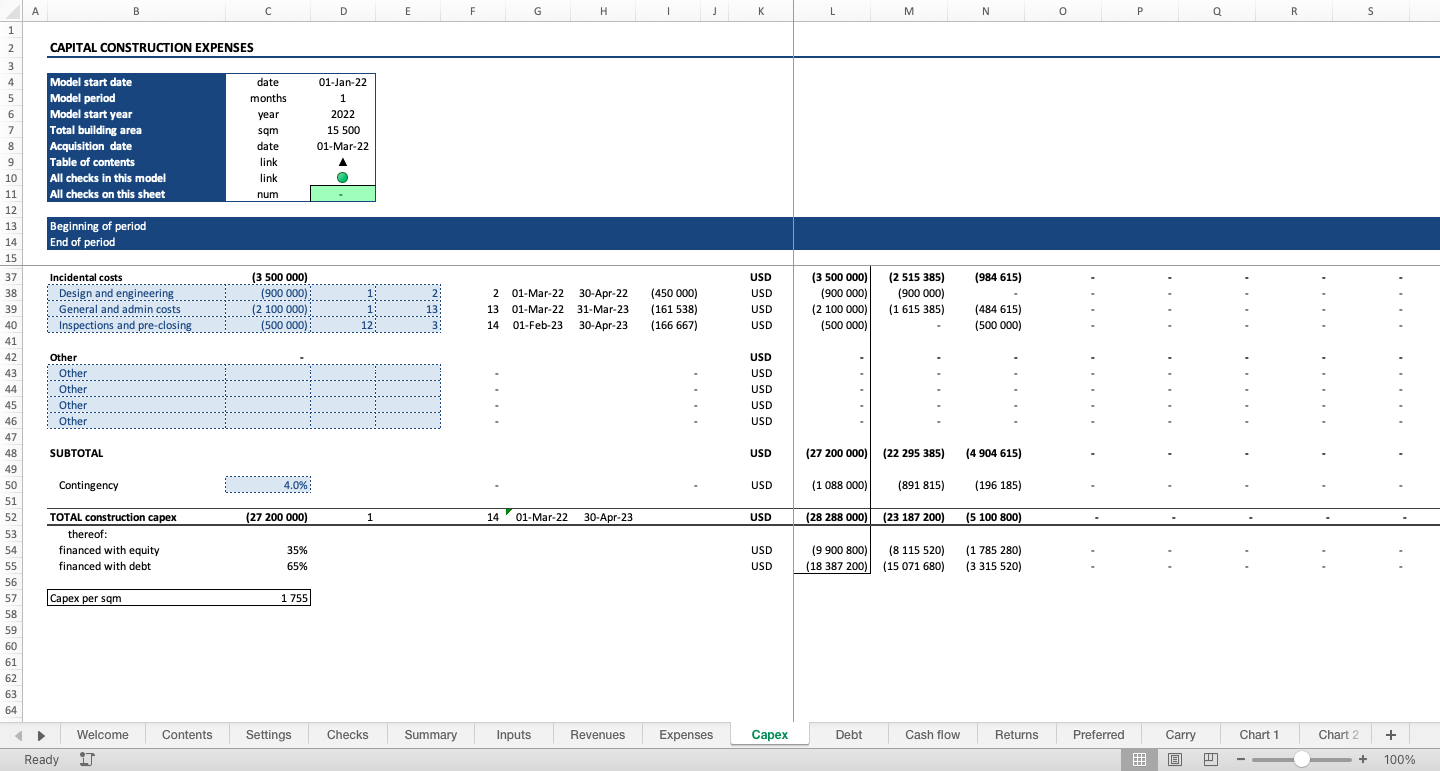The width and height of the screenshot is (1440, 771).
Task: Switch to the Cash flow sheet
Action: point(932,734)
